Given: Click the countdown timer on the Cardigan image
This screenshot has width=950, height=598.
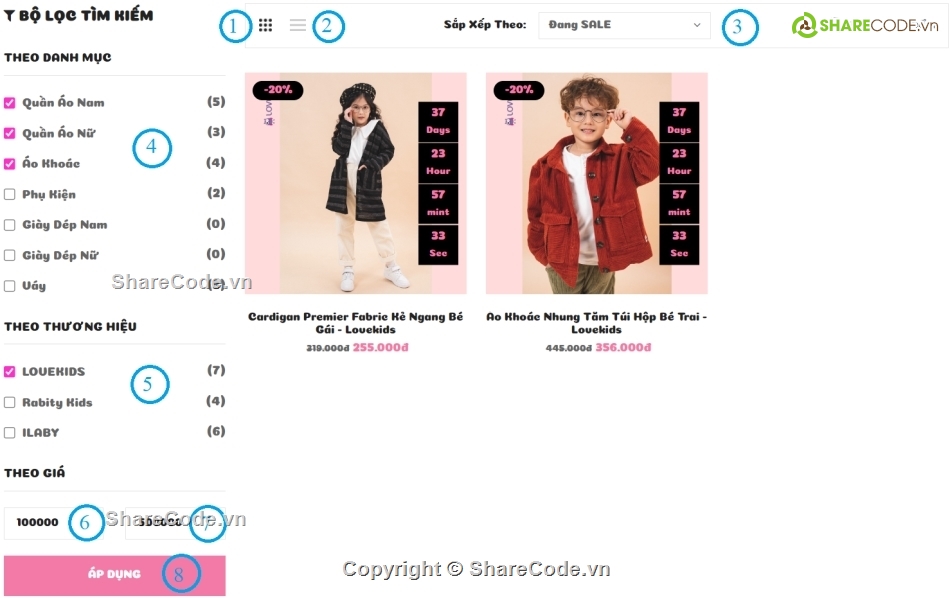Looking at the screenshot, I should [438, 183].
